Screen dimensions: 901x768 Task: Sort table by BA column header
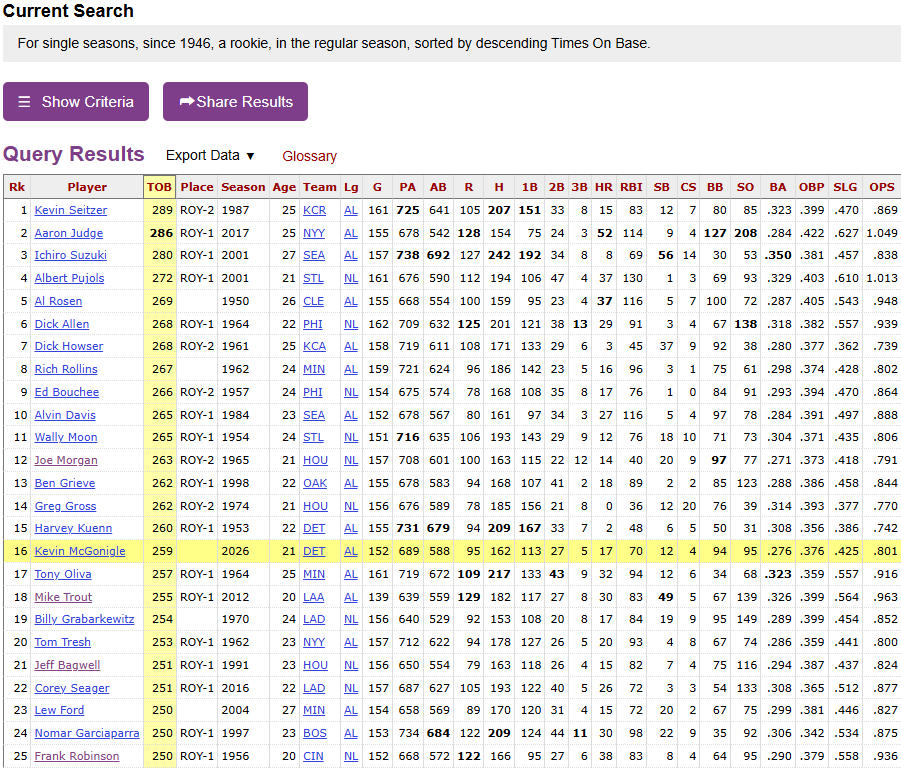[777, 187]
